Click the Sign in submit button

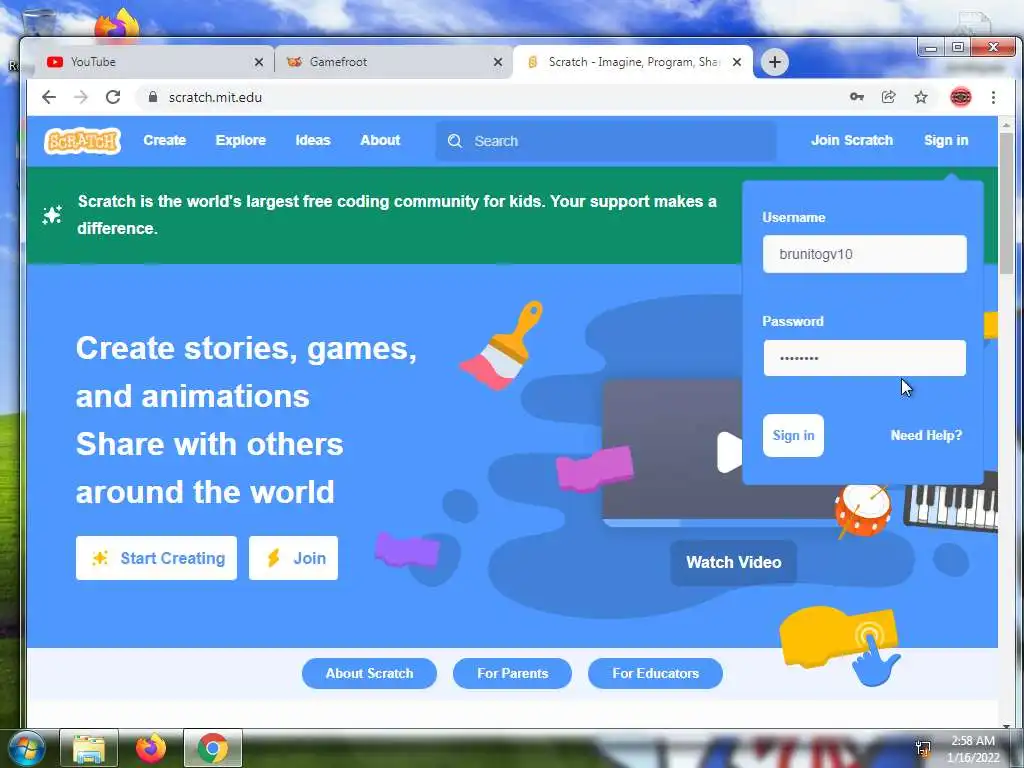pos(793,436)
